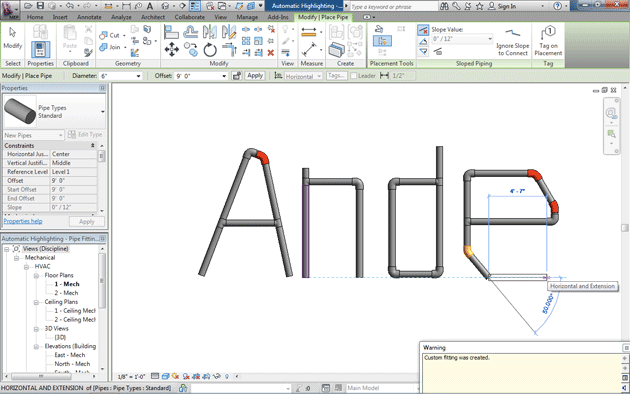Open the Insert ribbon tab
Screen dimensions: 630x394
tap(60, 17)
